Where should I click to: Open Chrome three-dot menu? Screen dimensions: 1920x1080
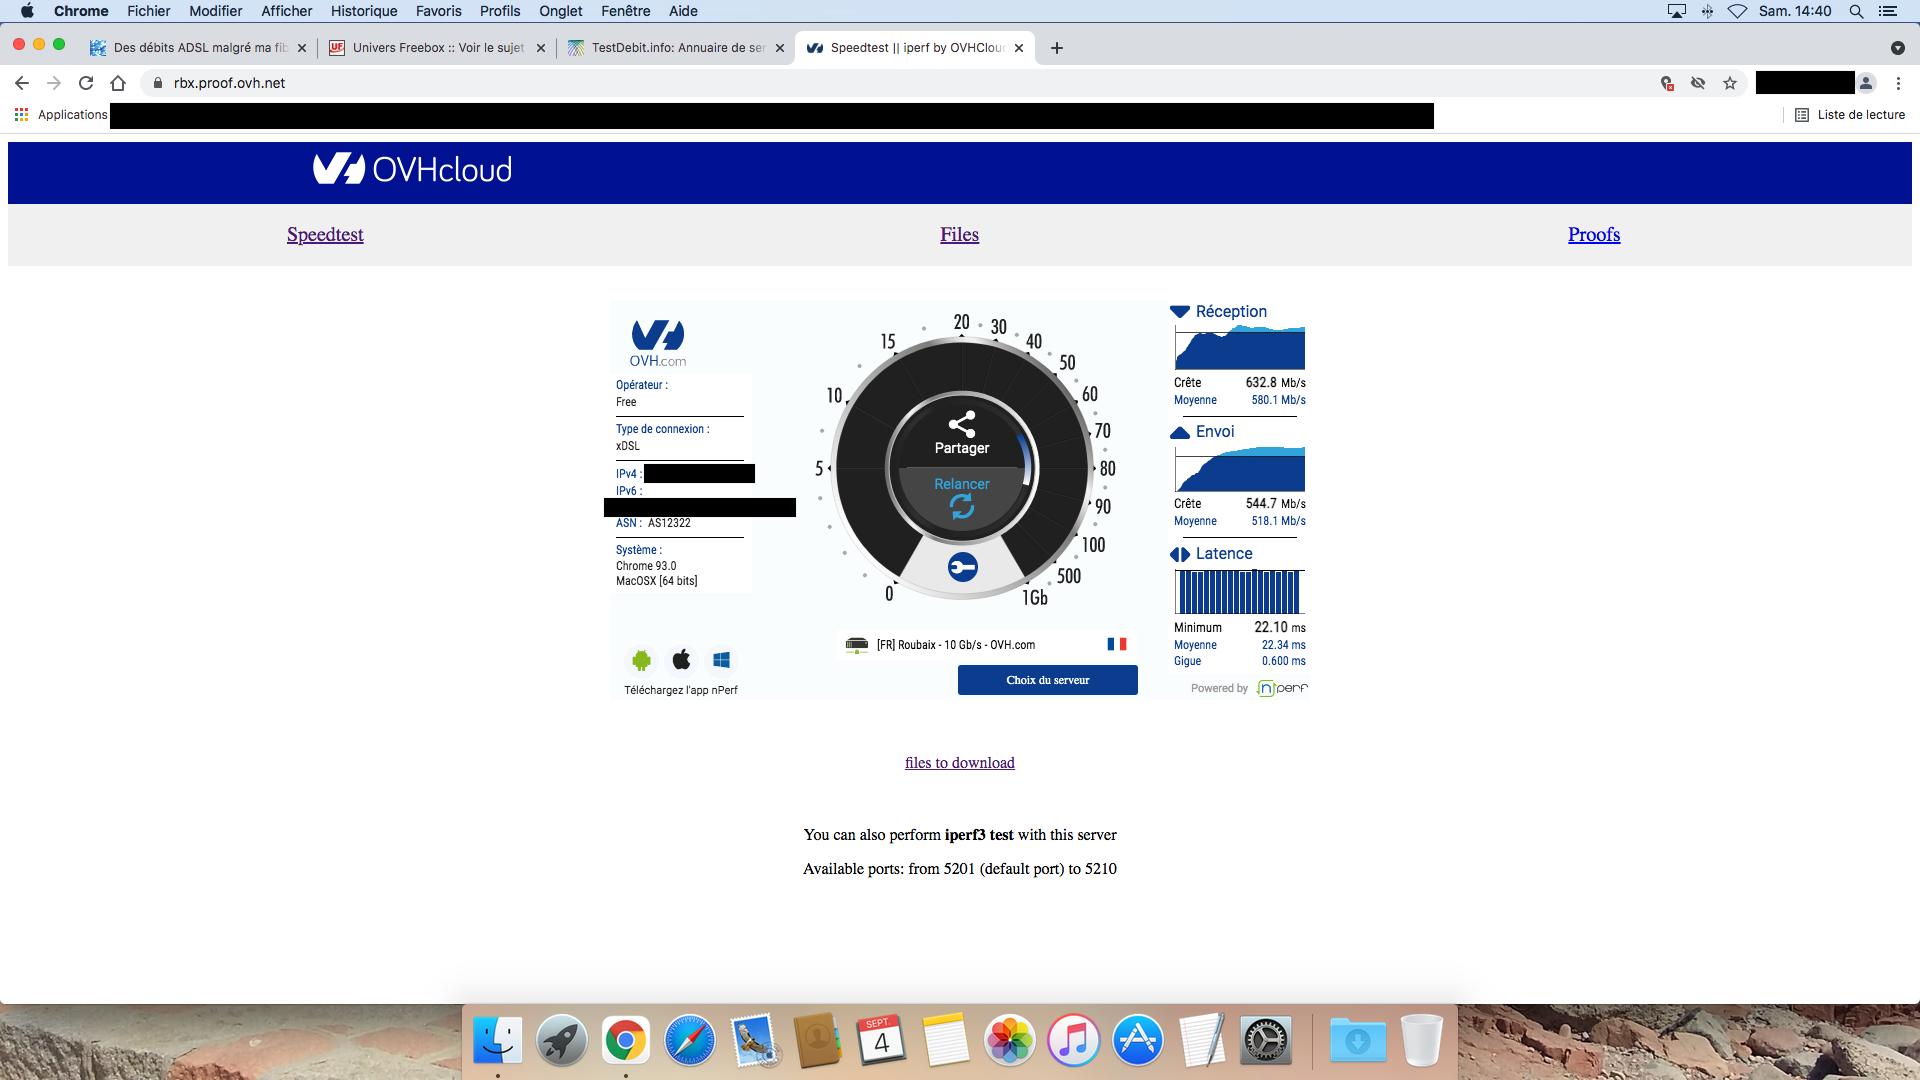1898,83
